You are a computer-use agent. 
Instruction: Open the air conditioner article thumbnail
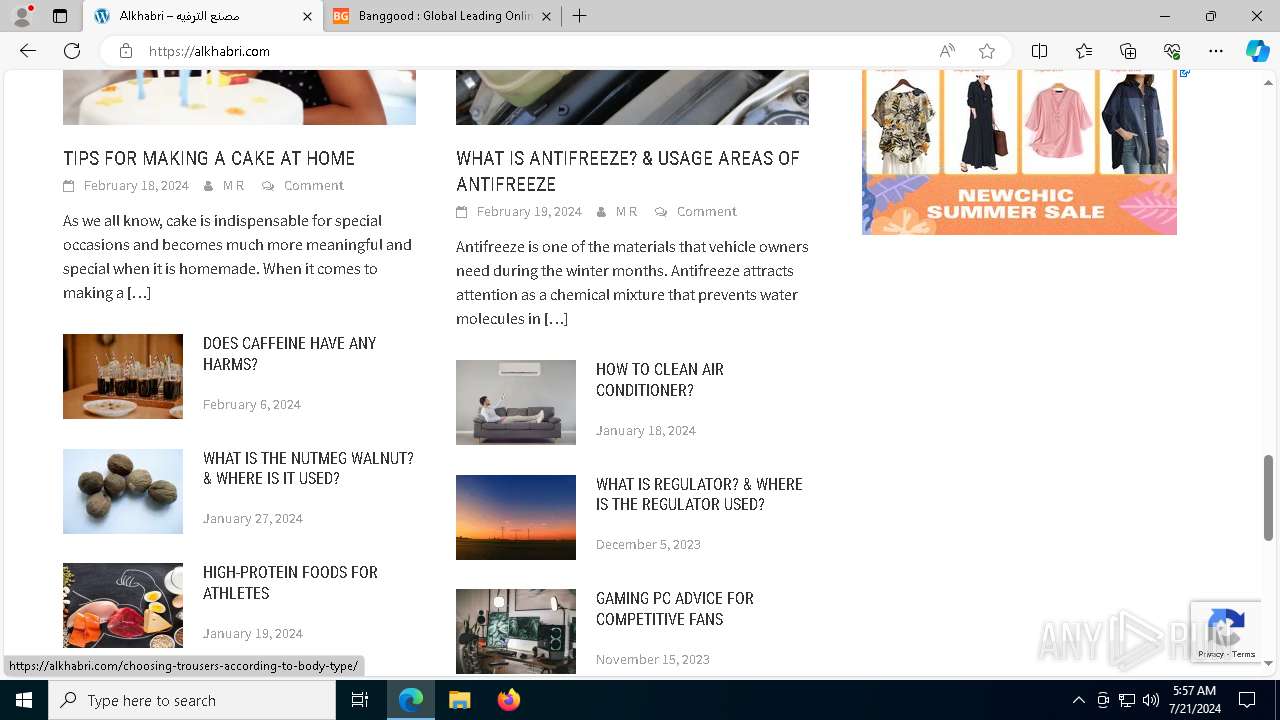[516, 402]
